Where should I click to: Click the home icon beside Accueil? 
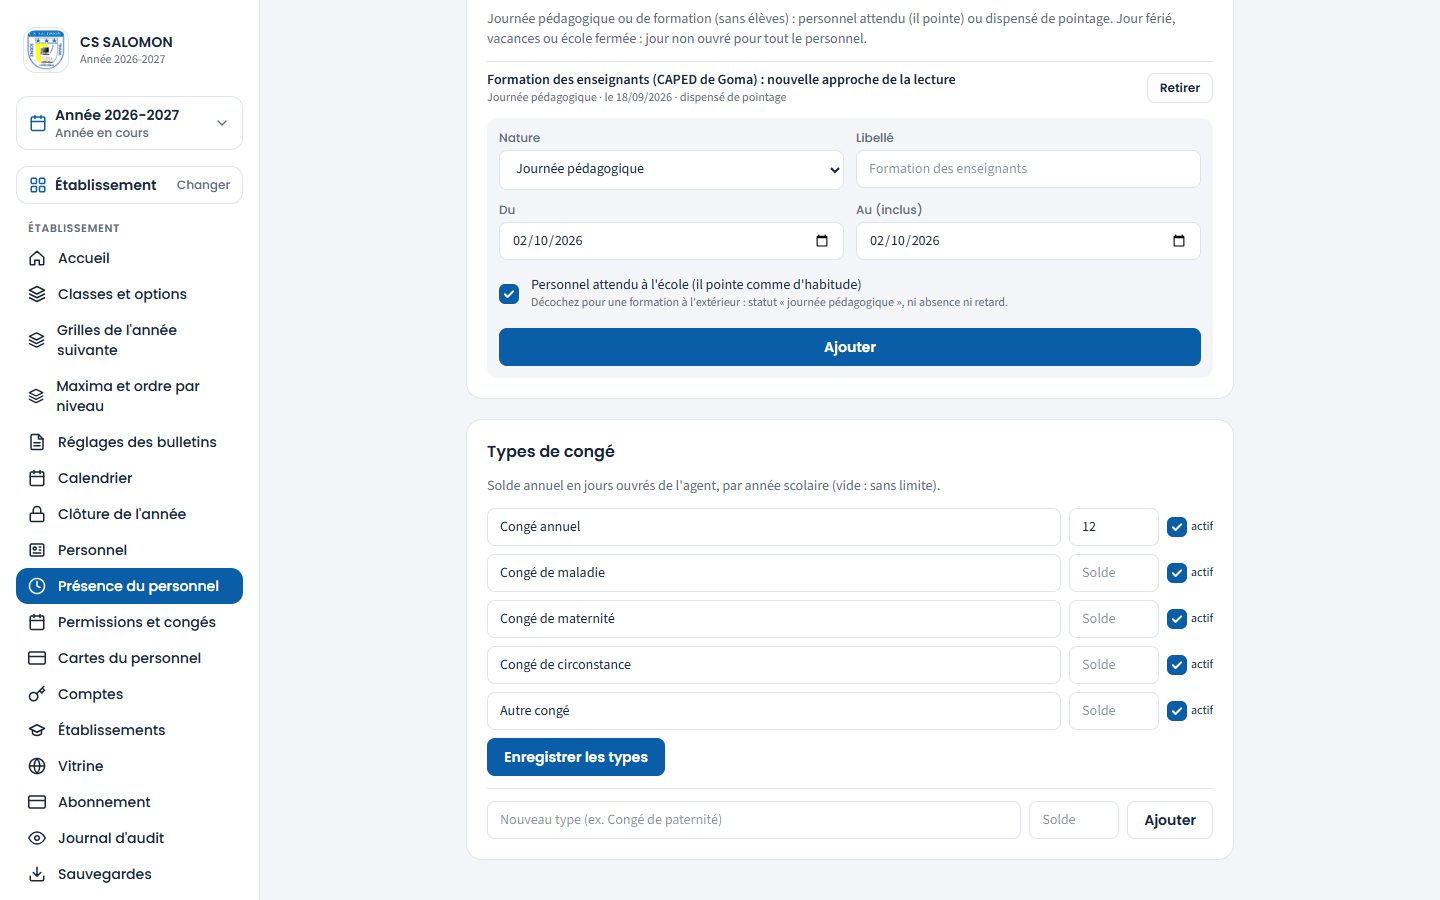tap(37, 258)
